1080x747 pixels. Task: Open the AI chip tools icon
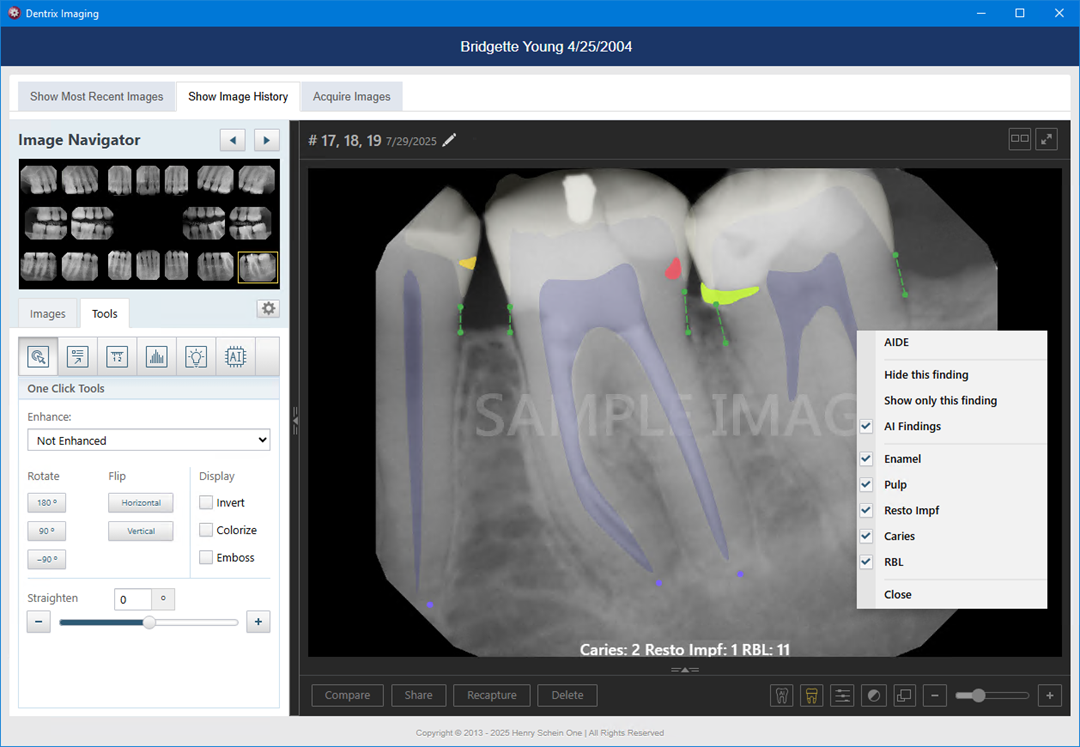coord(236,357)
